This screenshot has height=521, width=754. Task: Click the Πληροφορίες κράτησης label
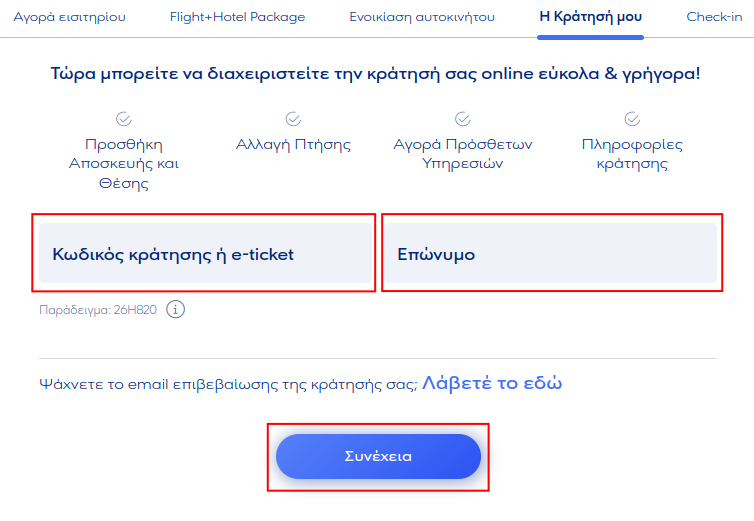tap(632, 155)
